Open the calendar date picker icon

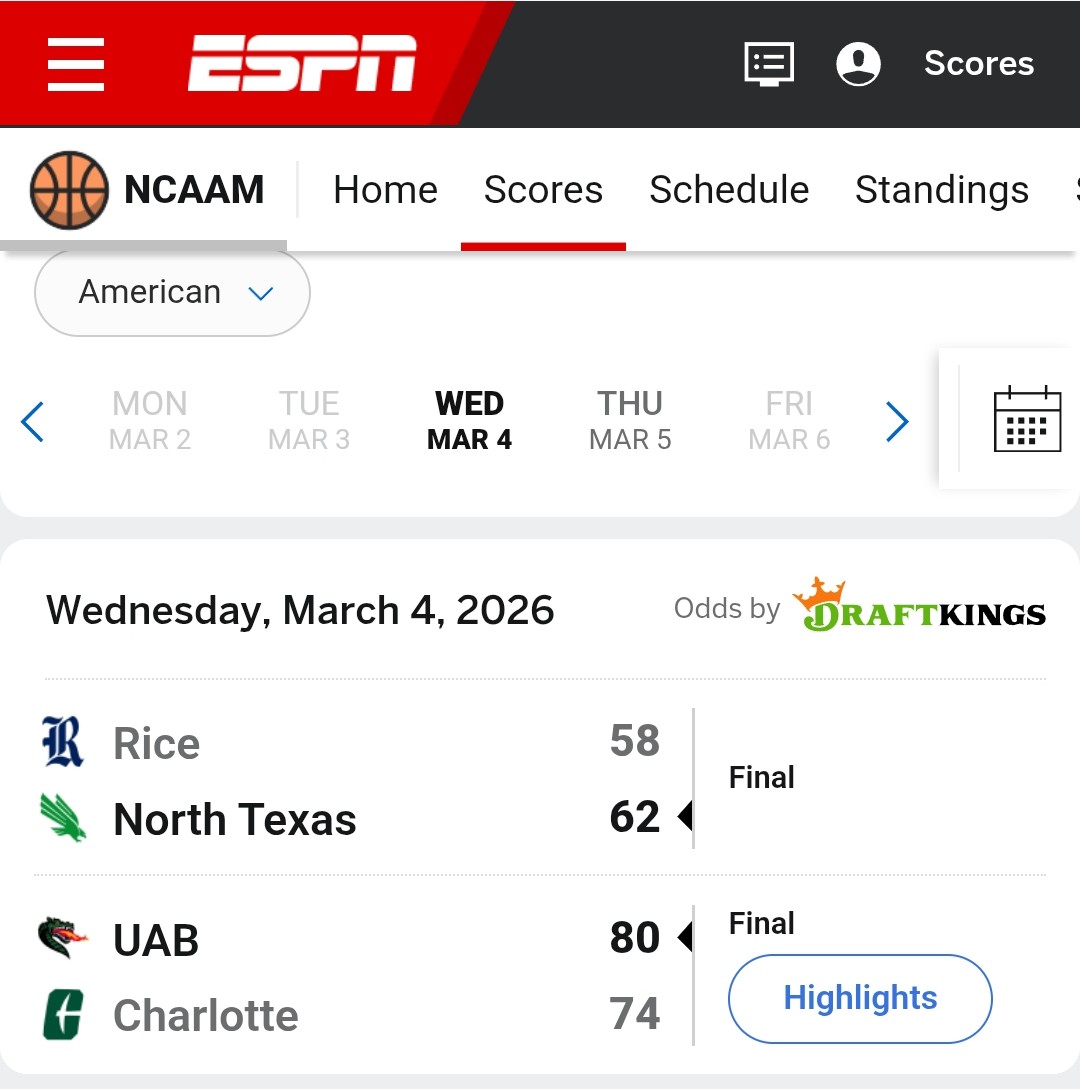tap(1027, 419)
